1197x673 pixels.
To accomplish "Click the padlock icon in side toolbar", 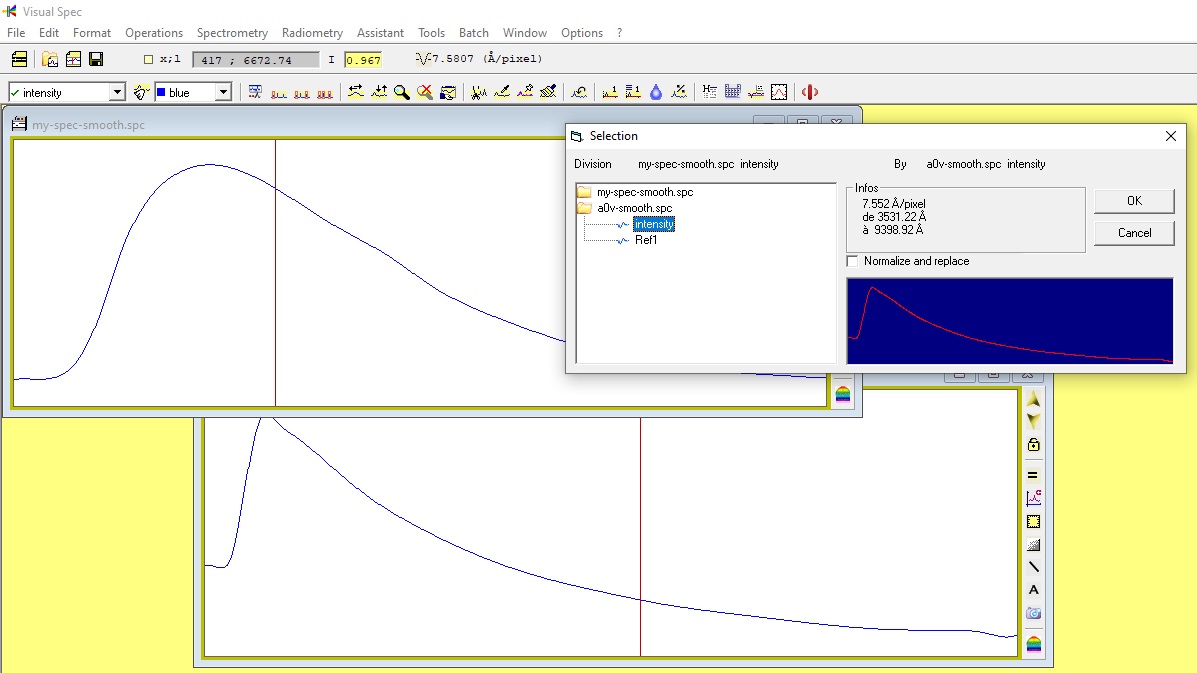I will coord(1034,445).
